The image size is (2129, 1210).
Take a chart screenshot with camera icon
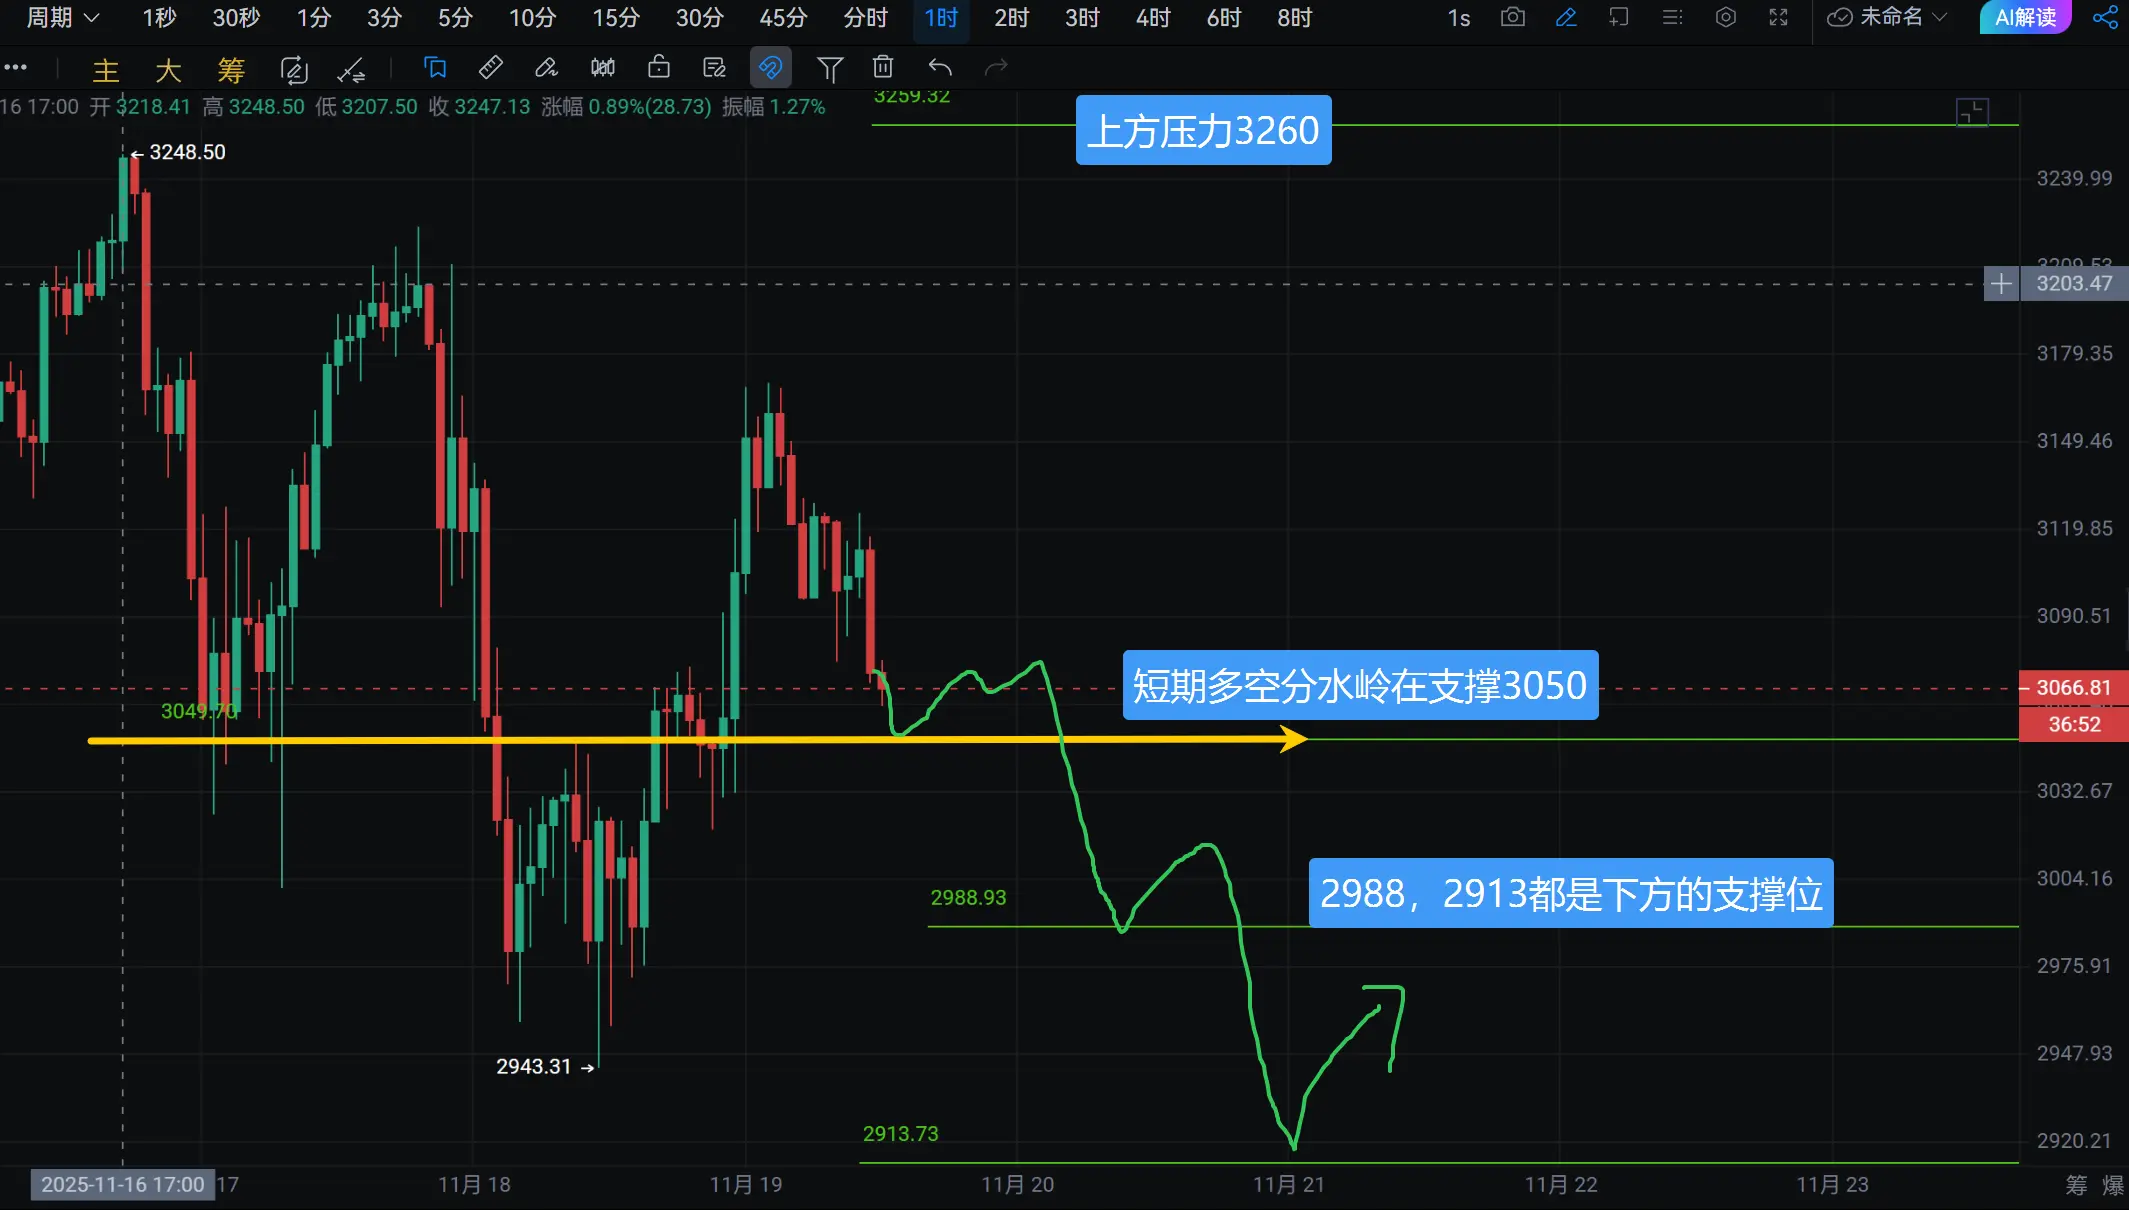(1512, 17)
